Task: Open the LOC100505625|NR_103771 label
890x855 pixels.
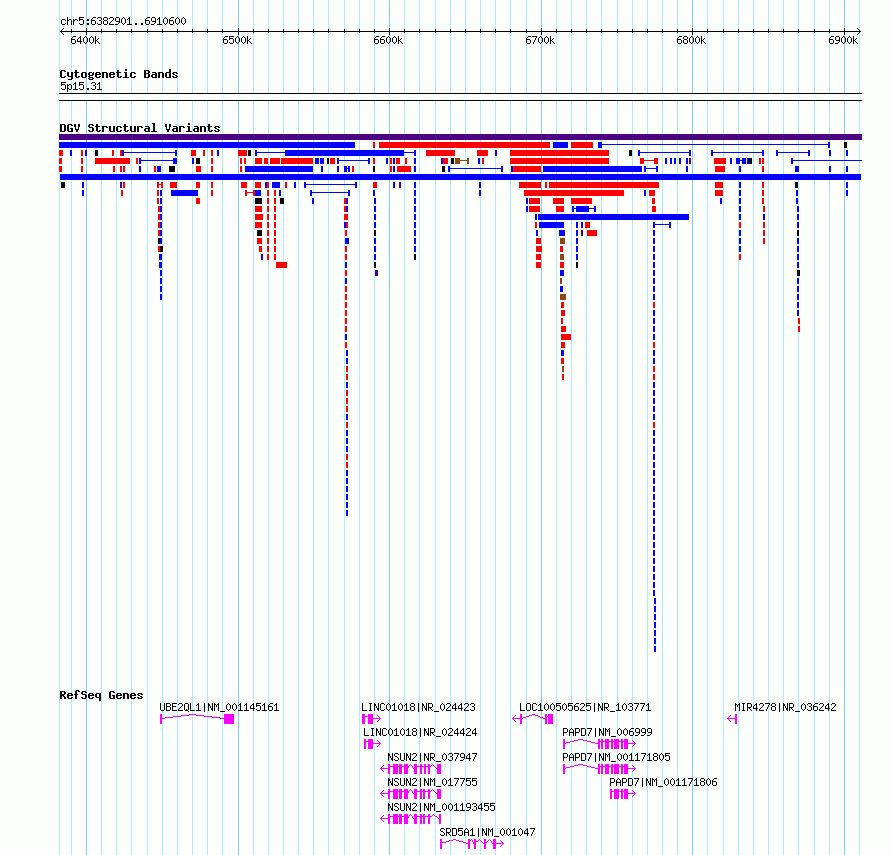Action: tap(585, 707)
